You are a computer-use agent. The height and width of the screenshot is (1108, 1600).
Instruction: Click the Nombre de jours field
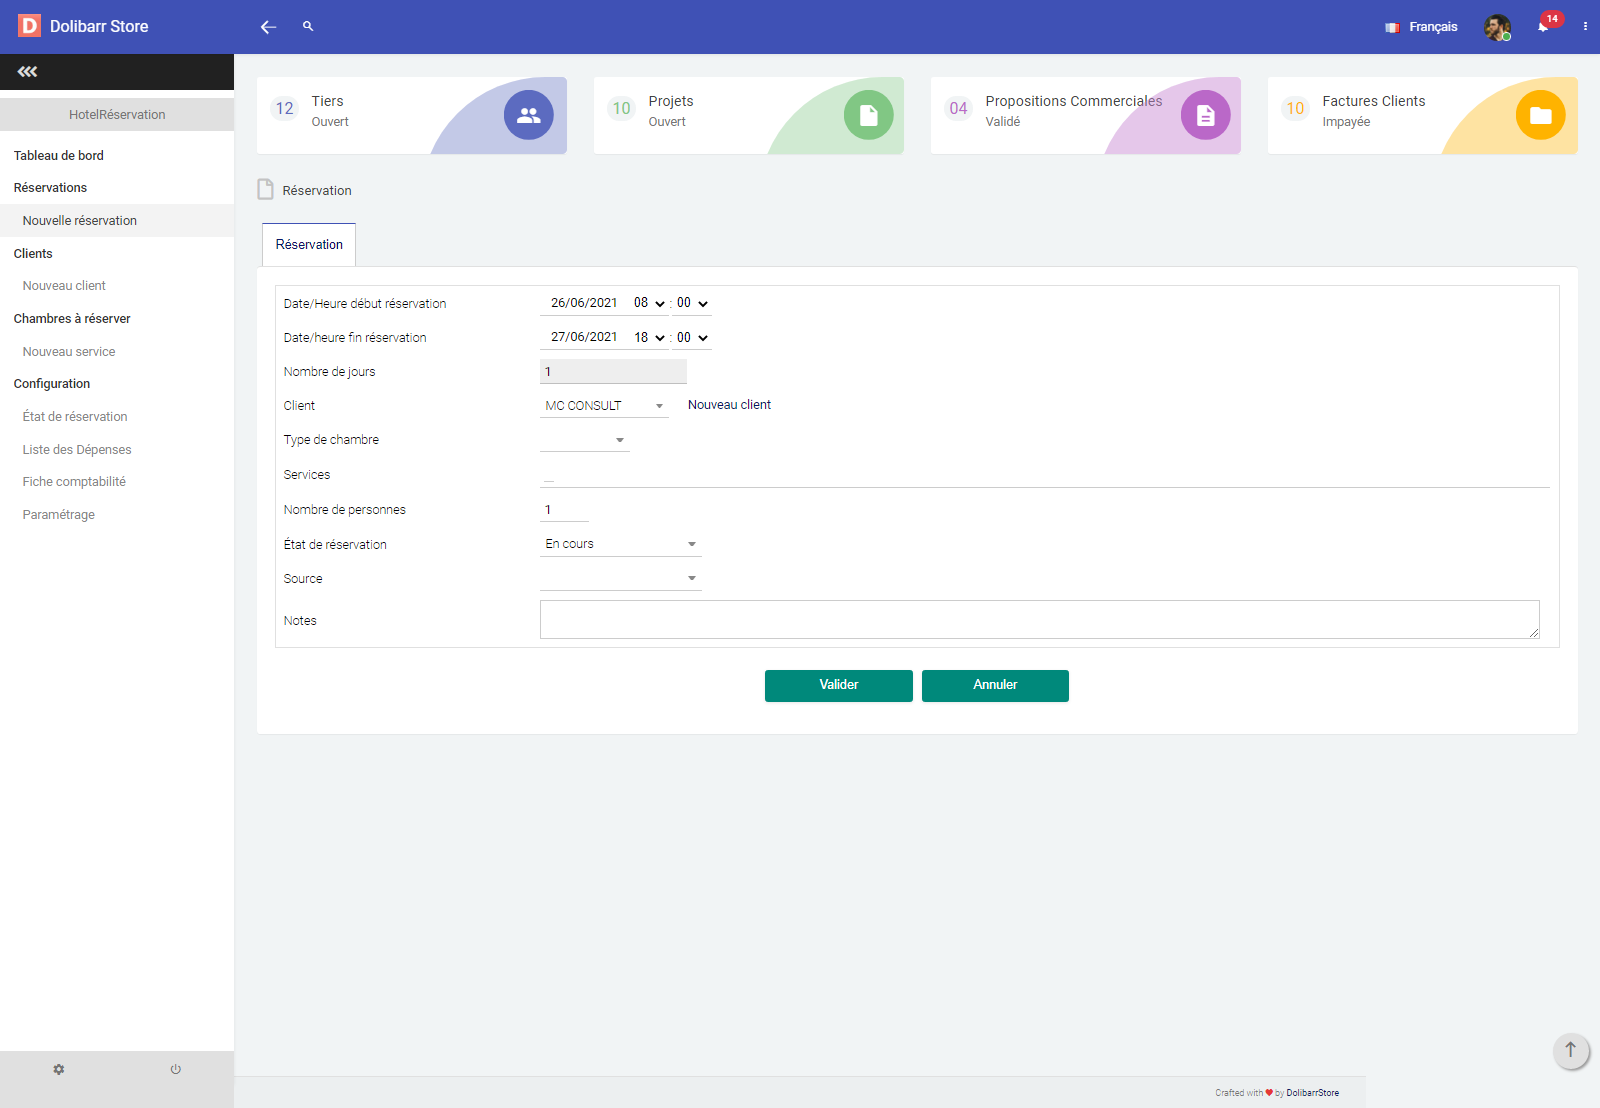613,372
